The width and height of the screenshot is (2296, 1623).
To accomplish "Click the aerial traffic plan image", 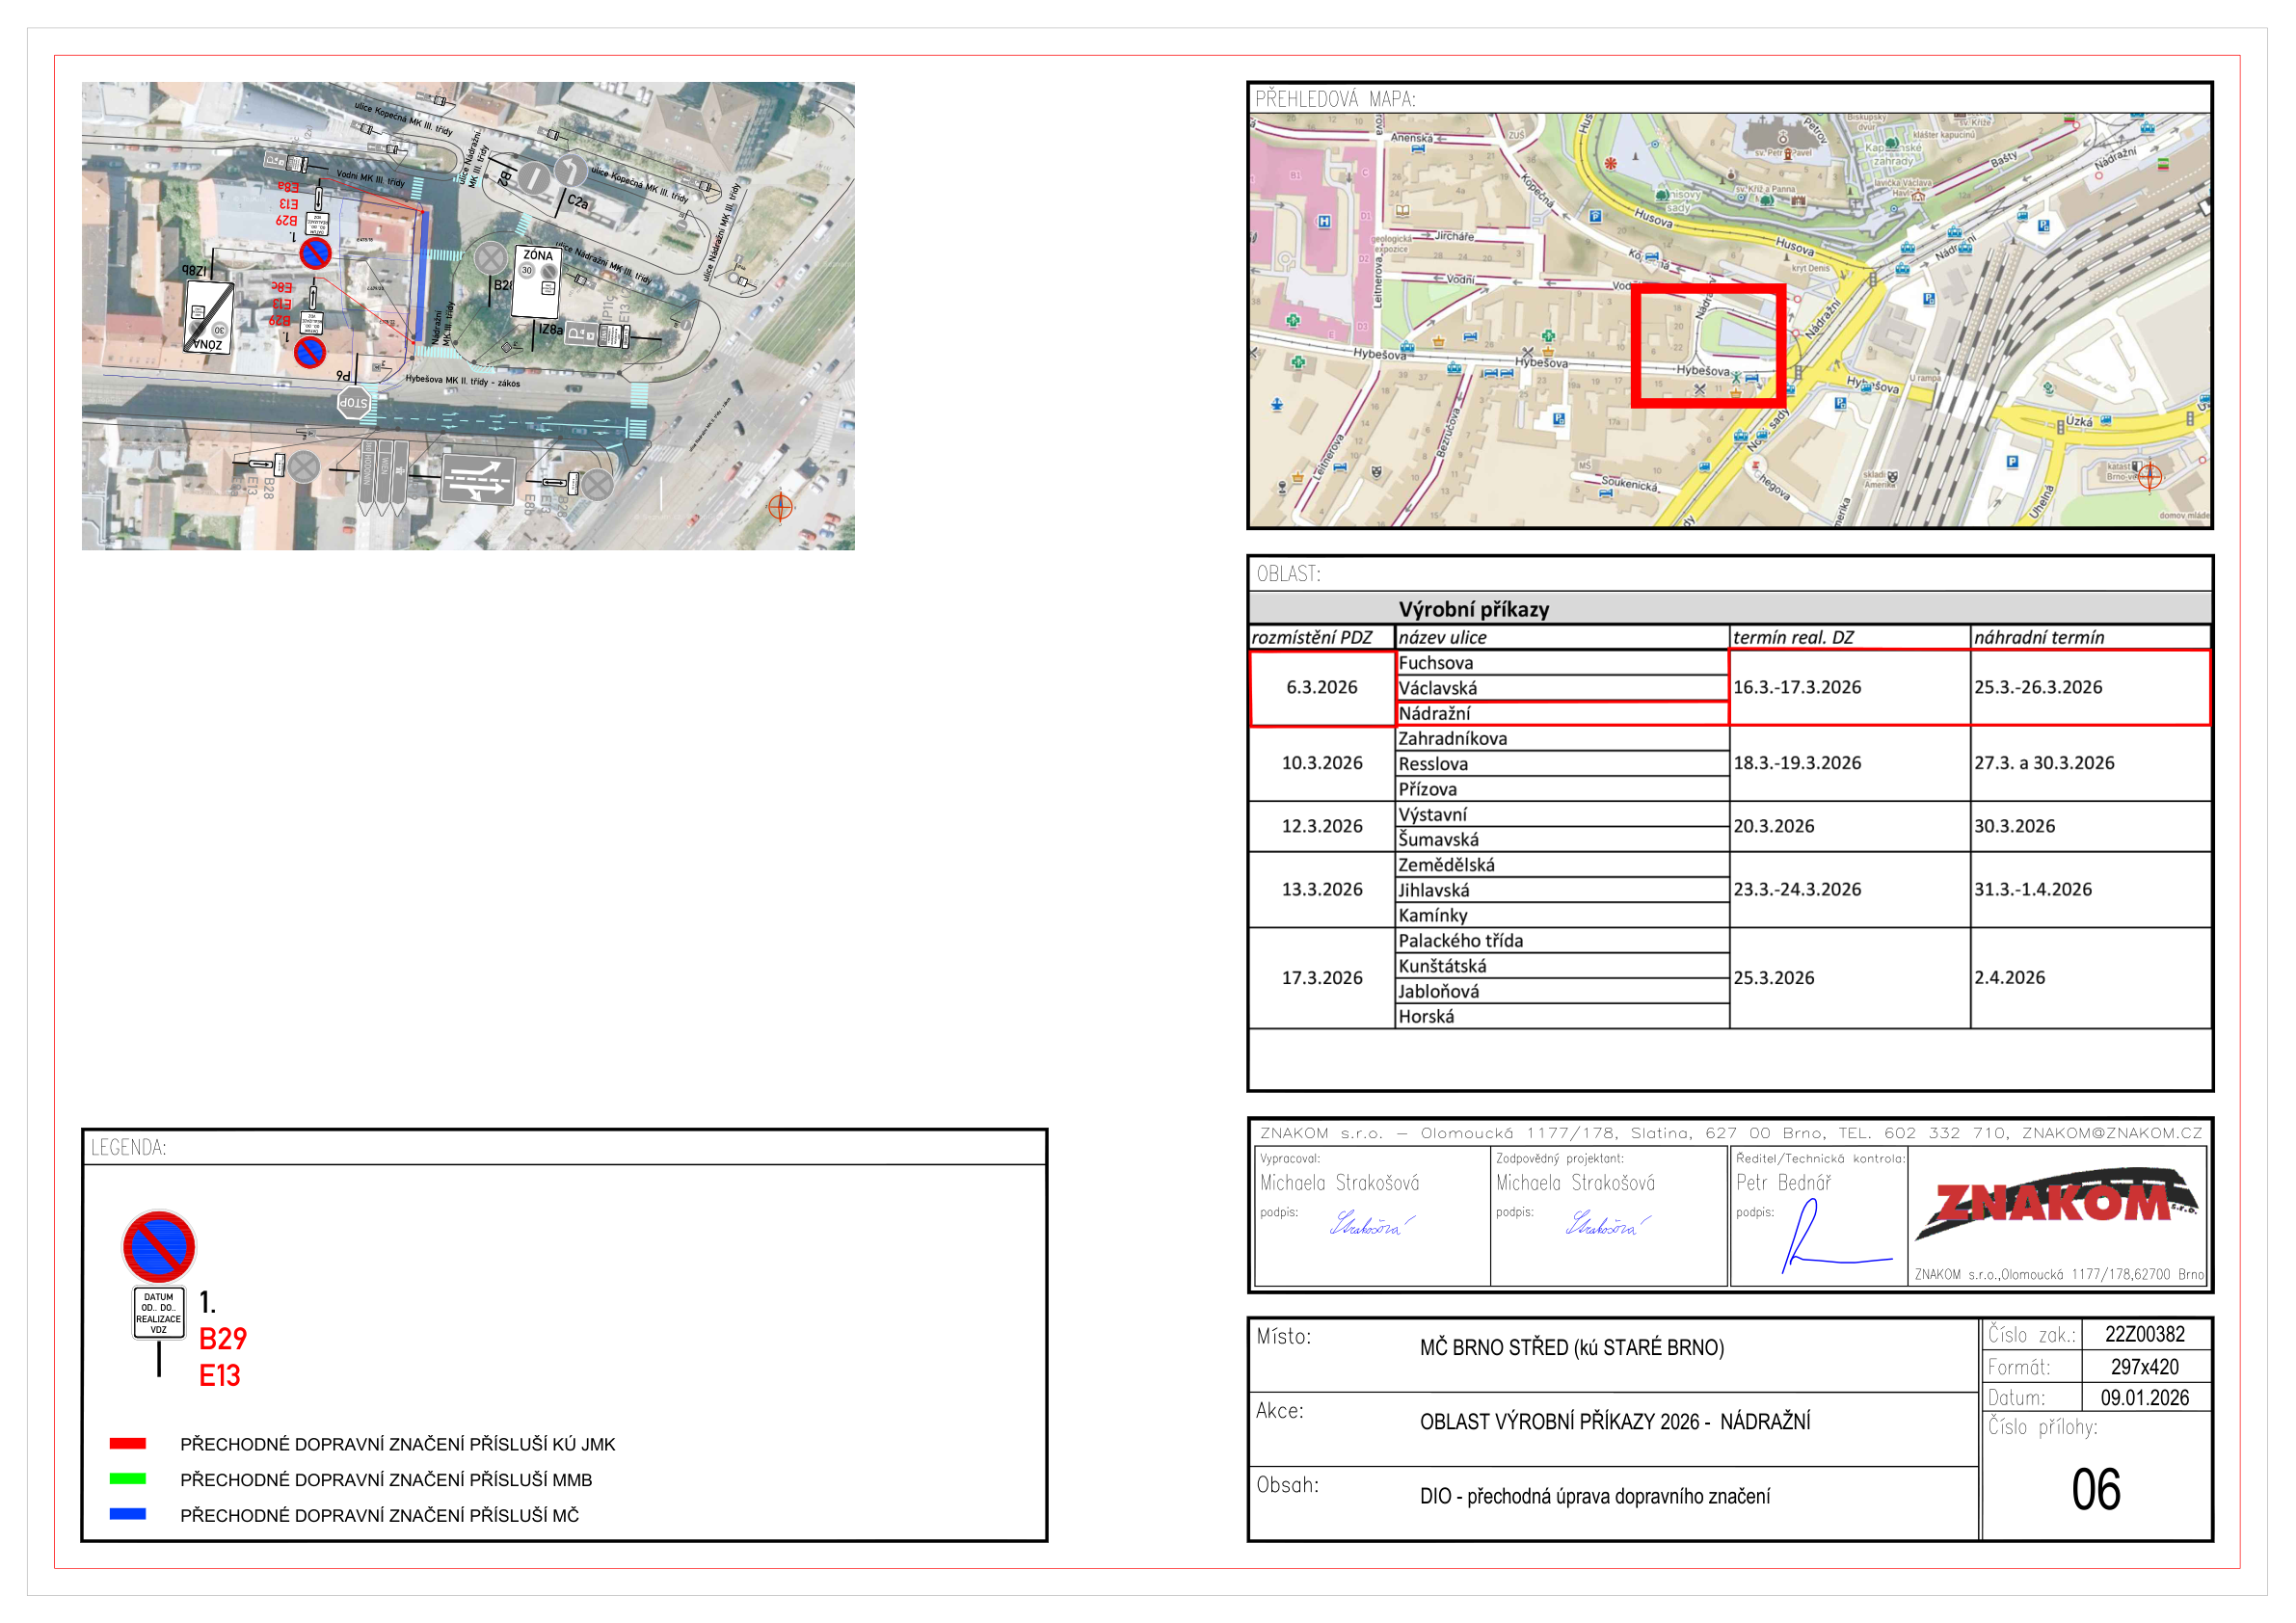I will tap(468, 316).
